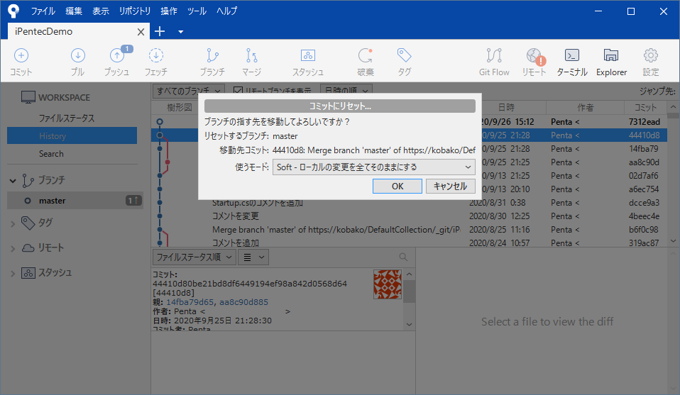Click the Discard (破棄) toolbar icon
The image size is (680, 395).
[x=365, y=55]
